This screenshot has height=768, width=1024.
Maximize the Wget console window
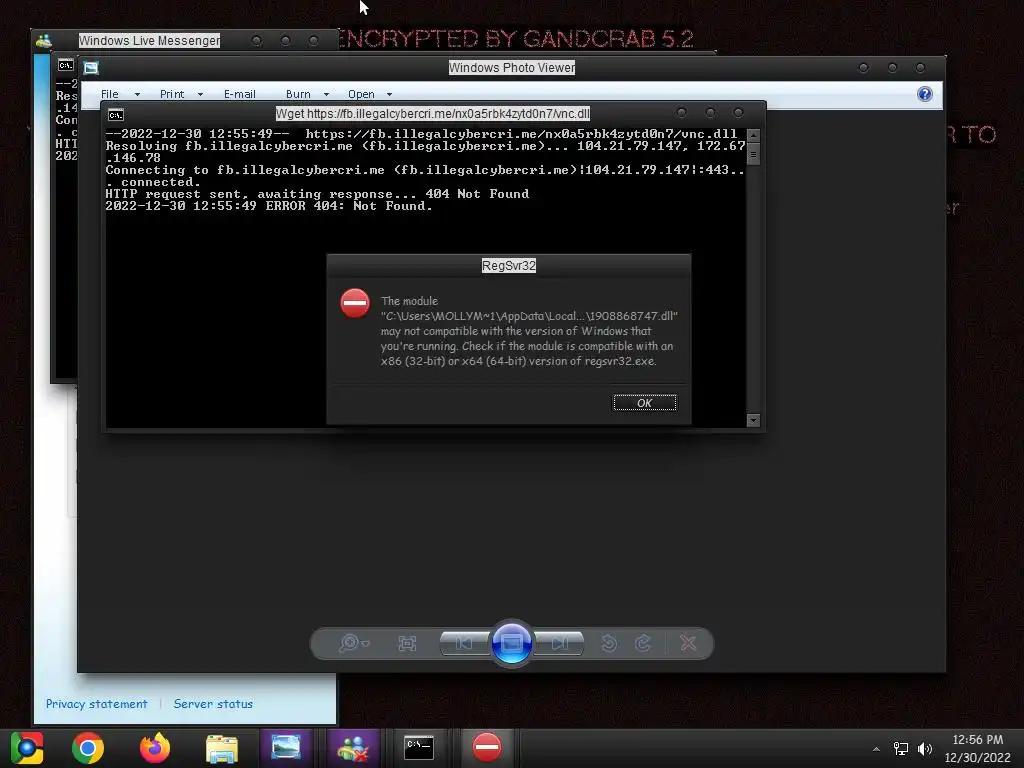pyautogui.click(x=711, y=113)
